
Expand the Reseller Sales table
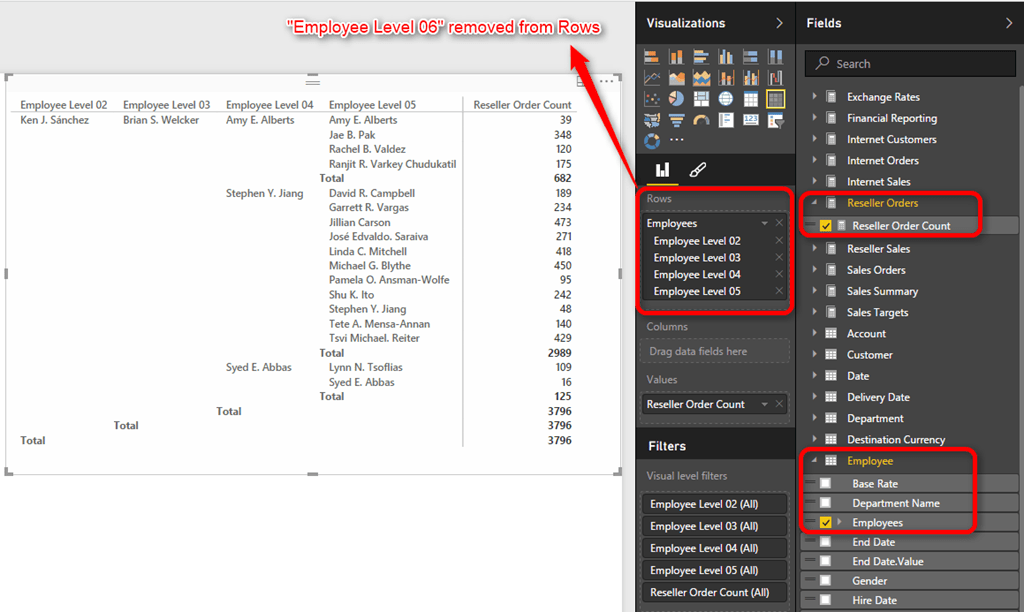click(813, 248)
